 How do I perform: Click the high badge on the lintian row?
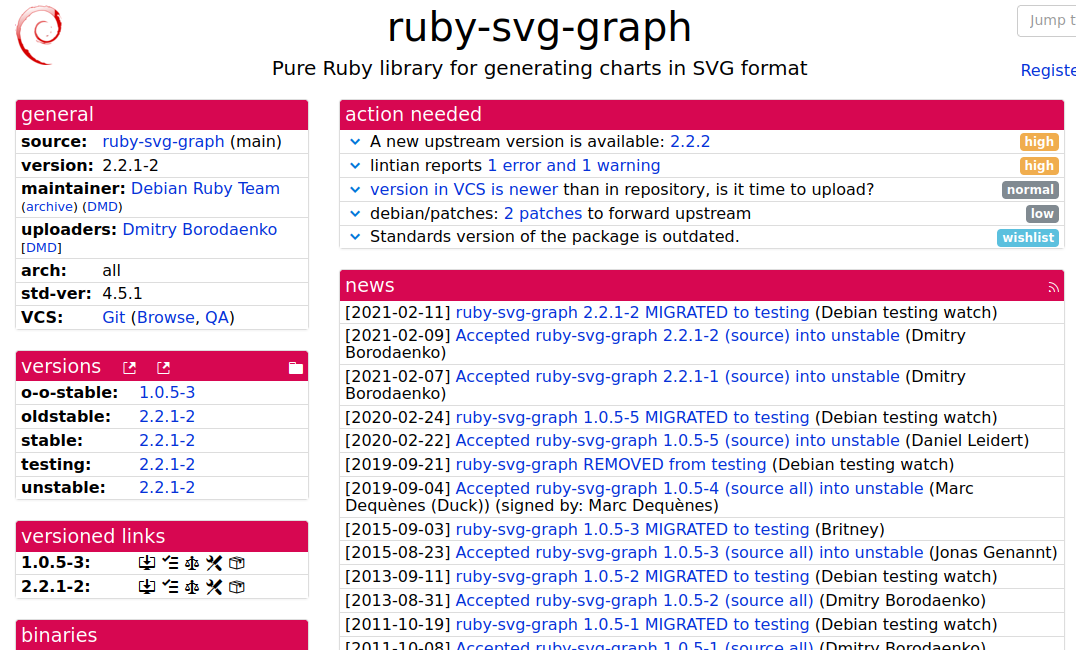coord(1039,166)
